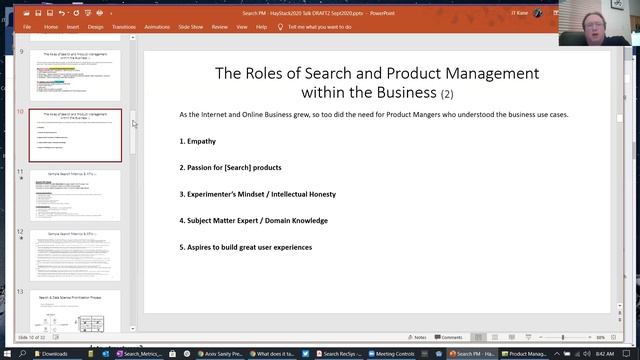Click the first Save icon in Quick Access
Viewport: 640px width, 360px height.
tap(38, 13)
